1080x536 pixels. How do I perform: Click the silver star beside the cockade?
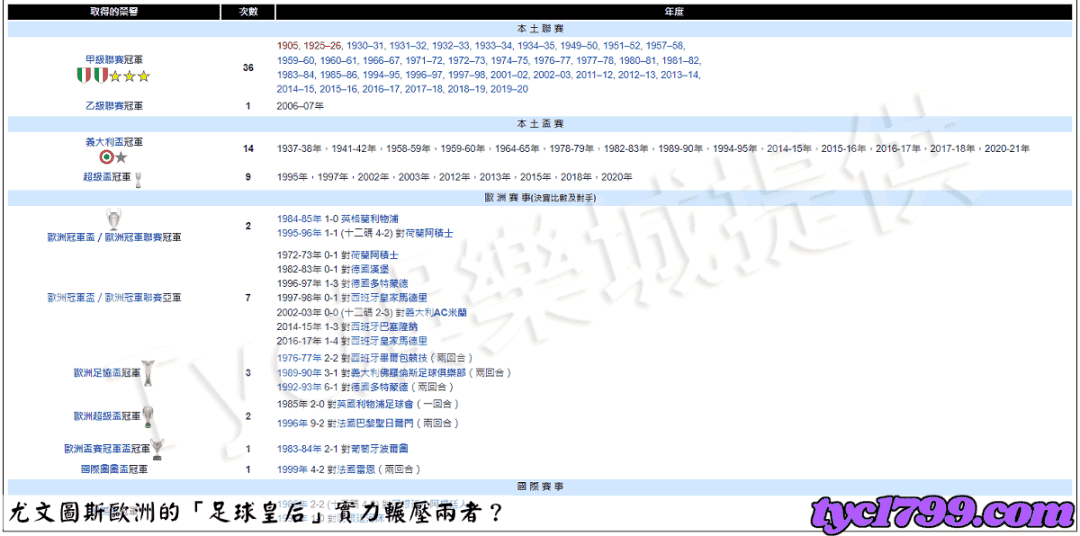122,158
